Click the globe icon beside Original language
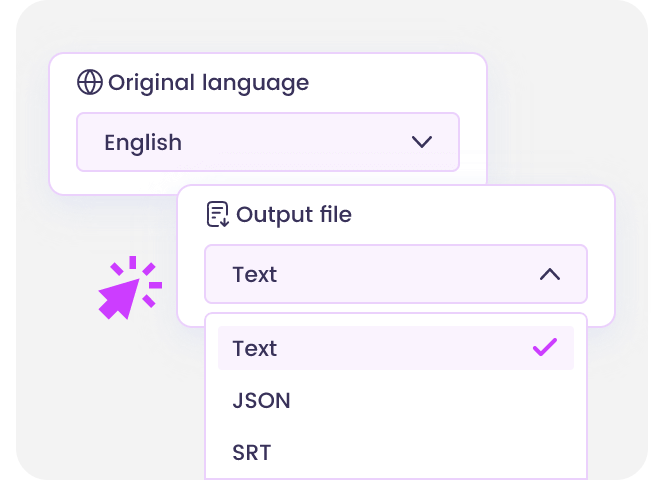664x480 pixels. pyautogui.click(x=90, y=82)
